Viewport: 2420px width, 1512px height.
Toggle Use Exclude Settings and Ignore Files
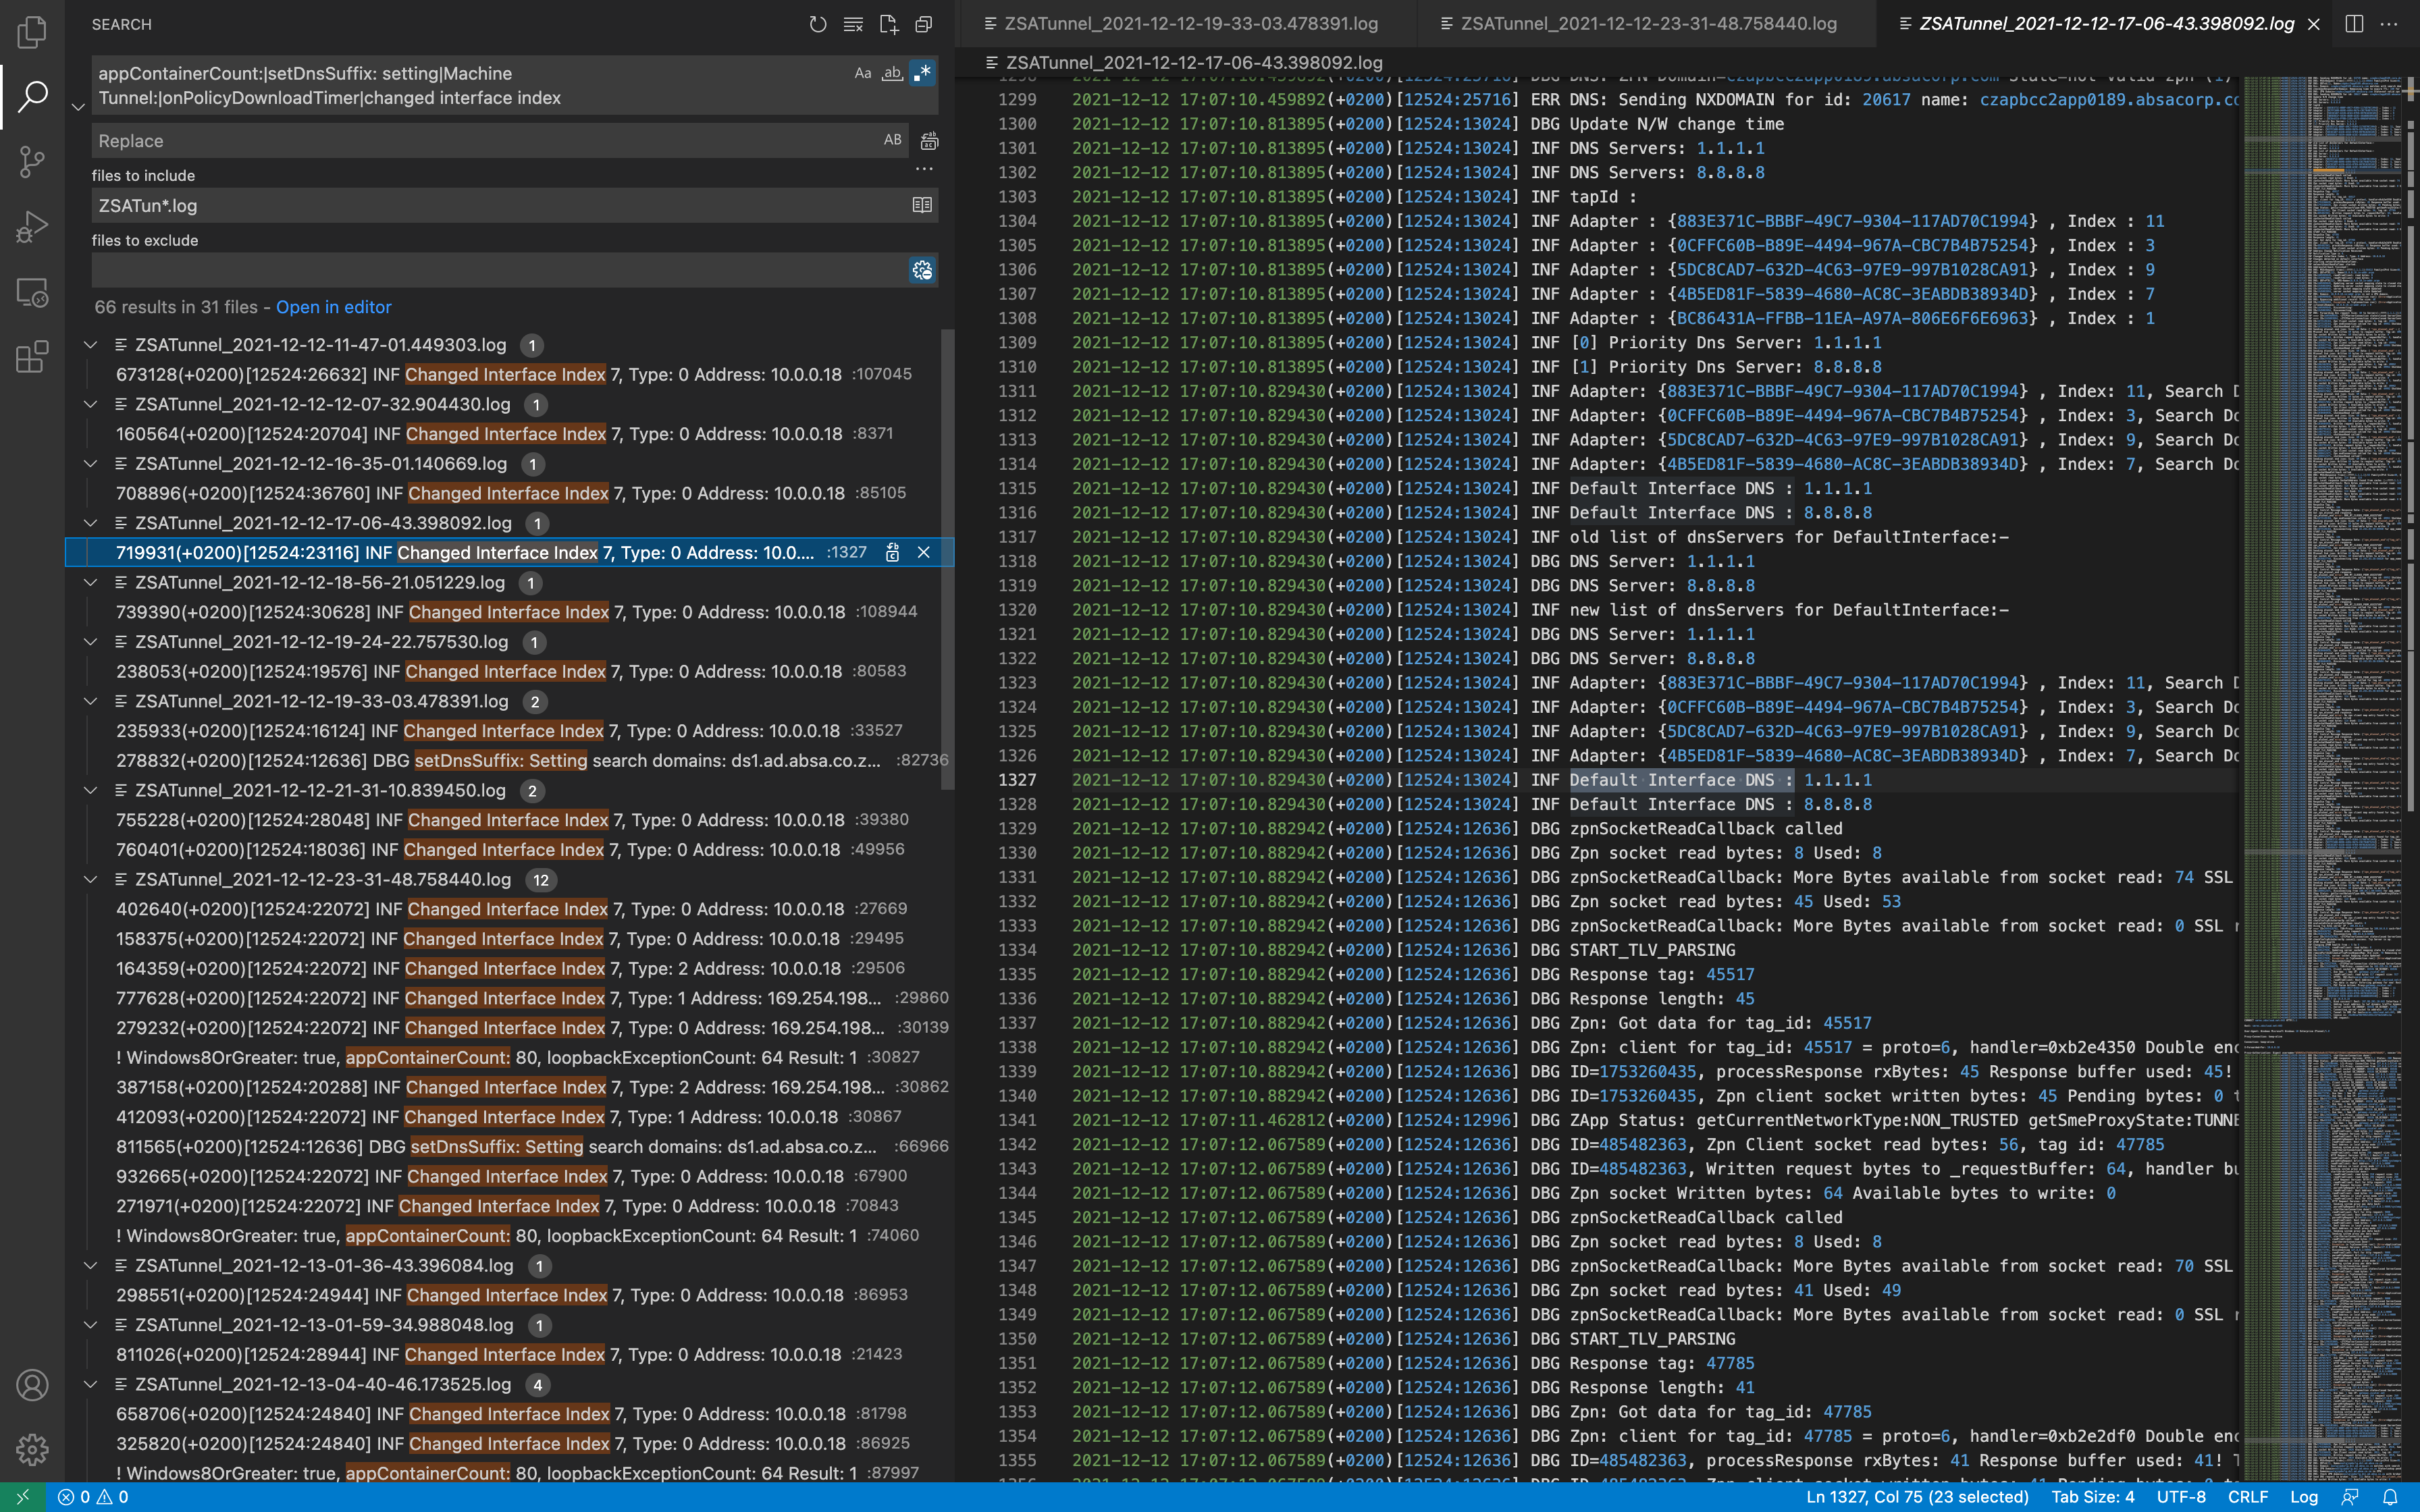pyautogui.click(x=922, y=270)
